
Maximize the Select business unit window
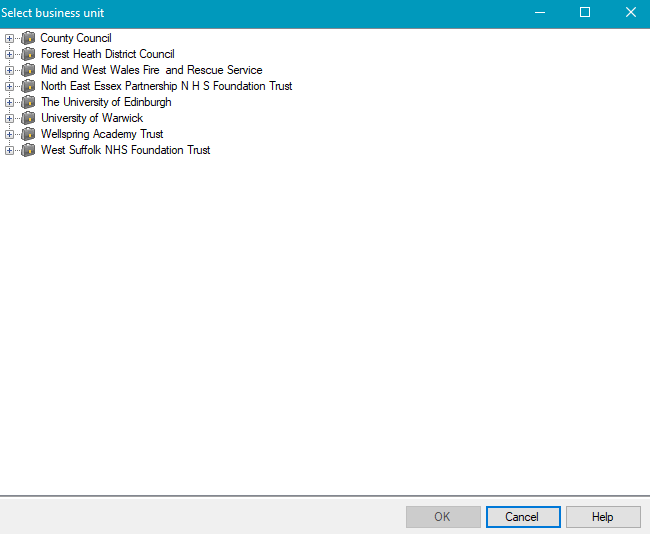click(585, 13)
